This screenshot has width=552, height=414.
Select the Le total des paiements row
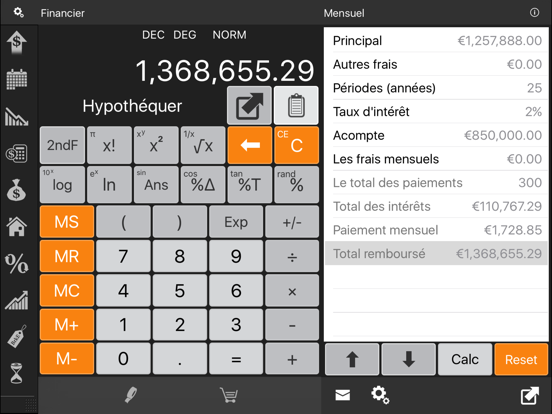point(437,182)
